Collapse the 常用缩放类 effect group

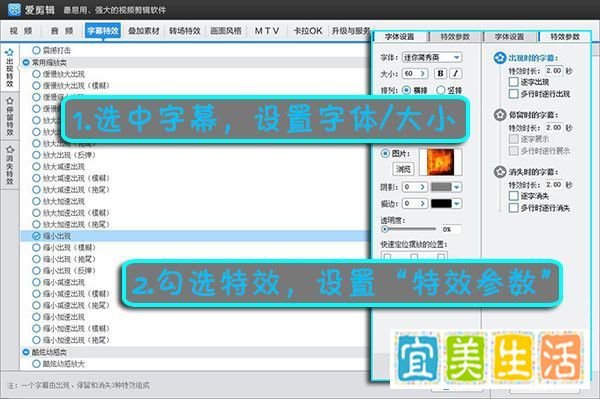(26, 62)
